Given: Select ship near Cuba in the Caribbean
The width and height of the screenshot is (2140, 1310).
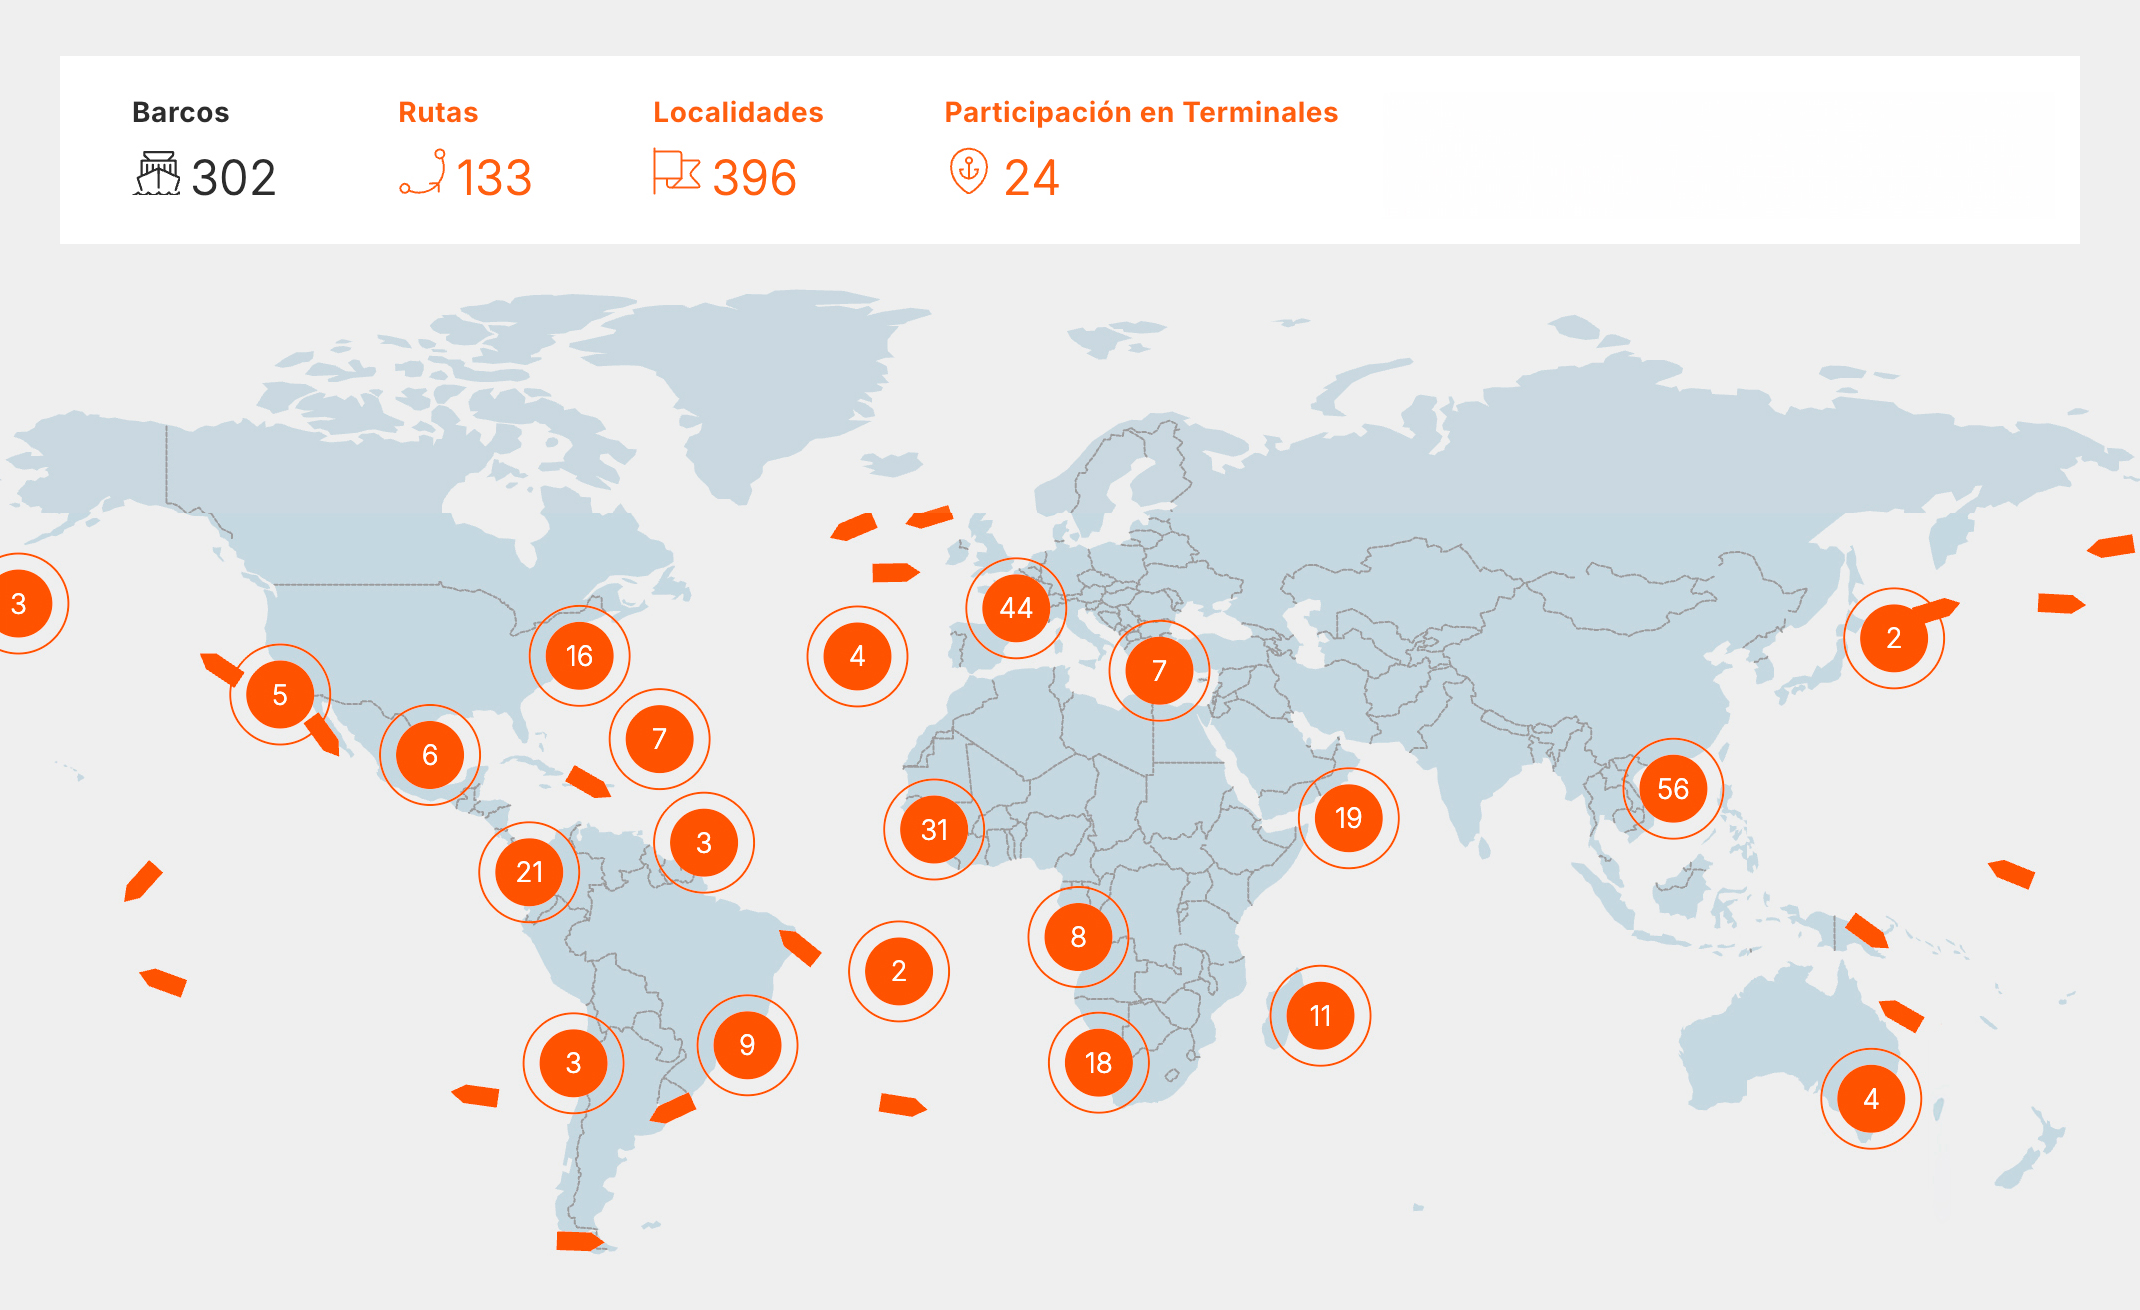Looking at the screenshot, I should point(588,782).
